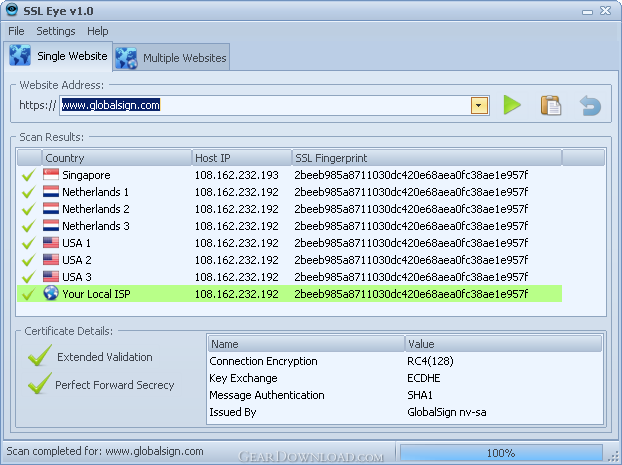Click the Single Website tab globe icon
Screen dimensions: 622x465
click(x=20, y=55)
